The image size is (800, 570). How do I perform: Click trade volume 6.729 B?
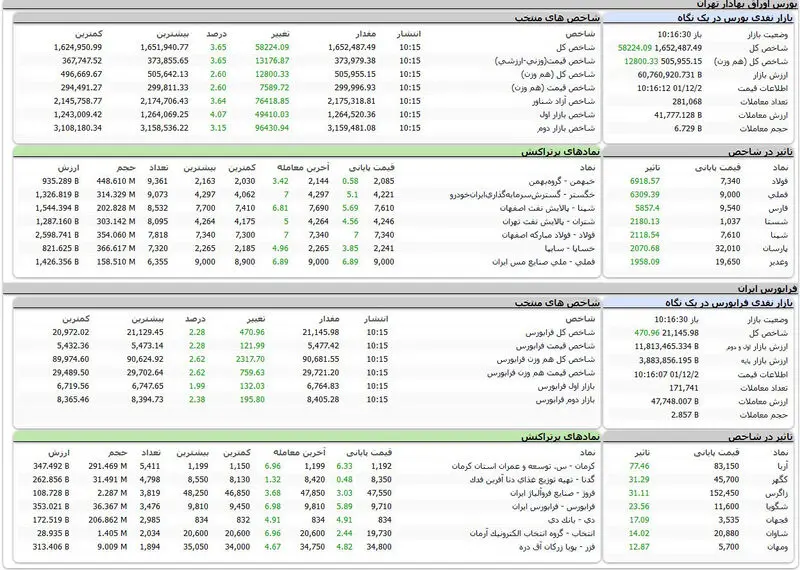click(688, 129)
